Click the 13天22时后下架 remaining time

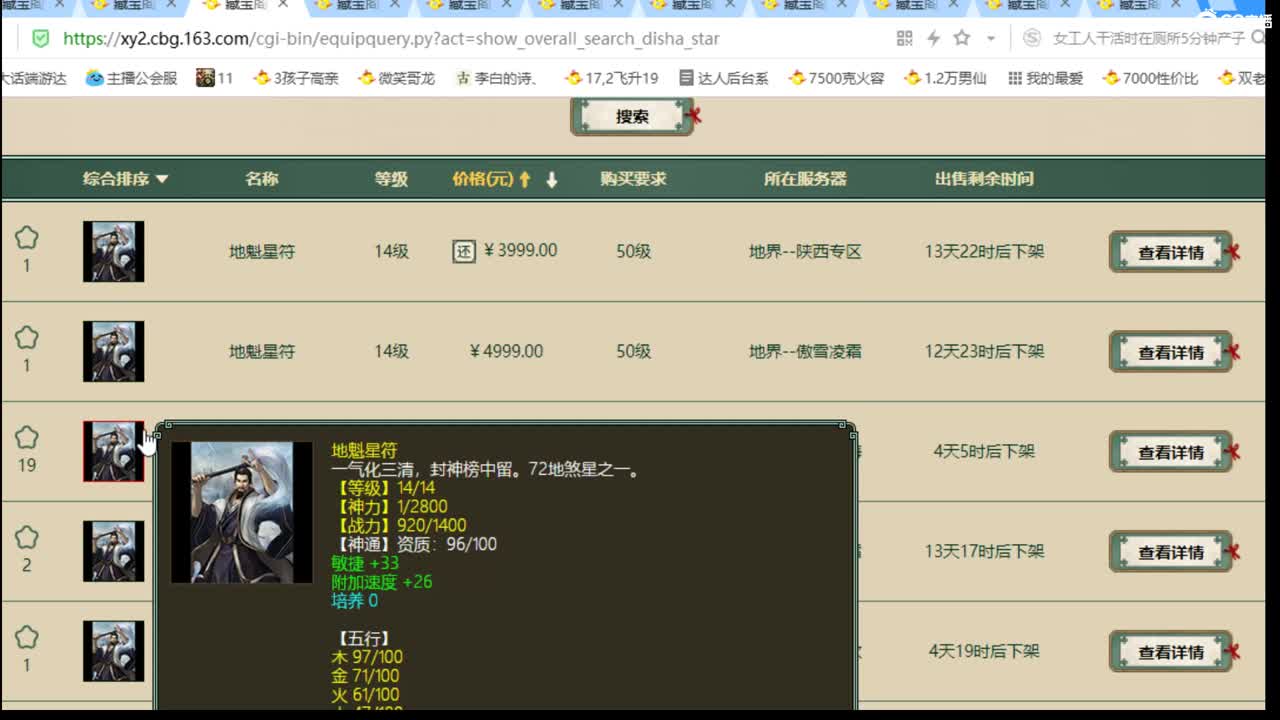coord(984,252)
